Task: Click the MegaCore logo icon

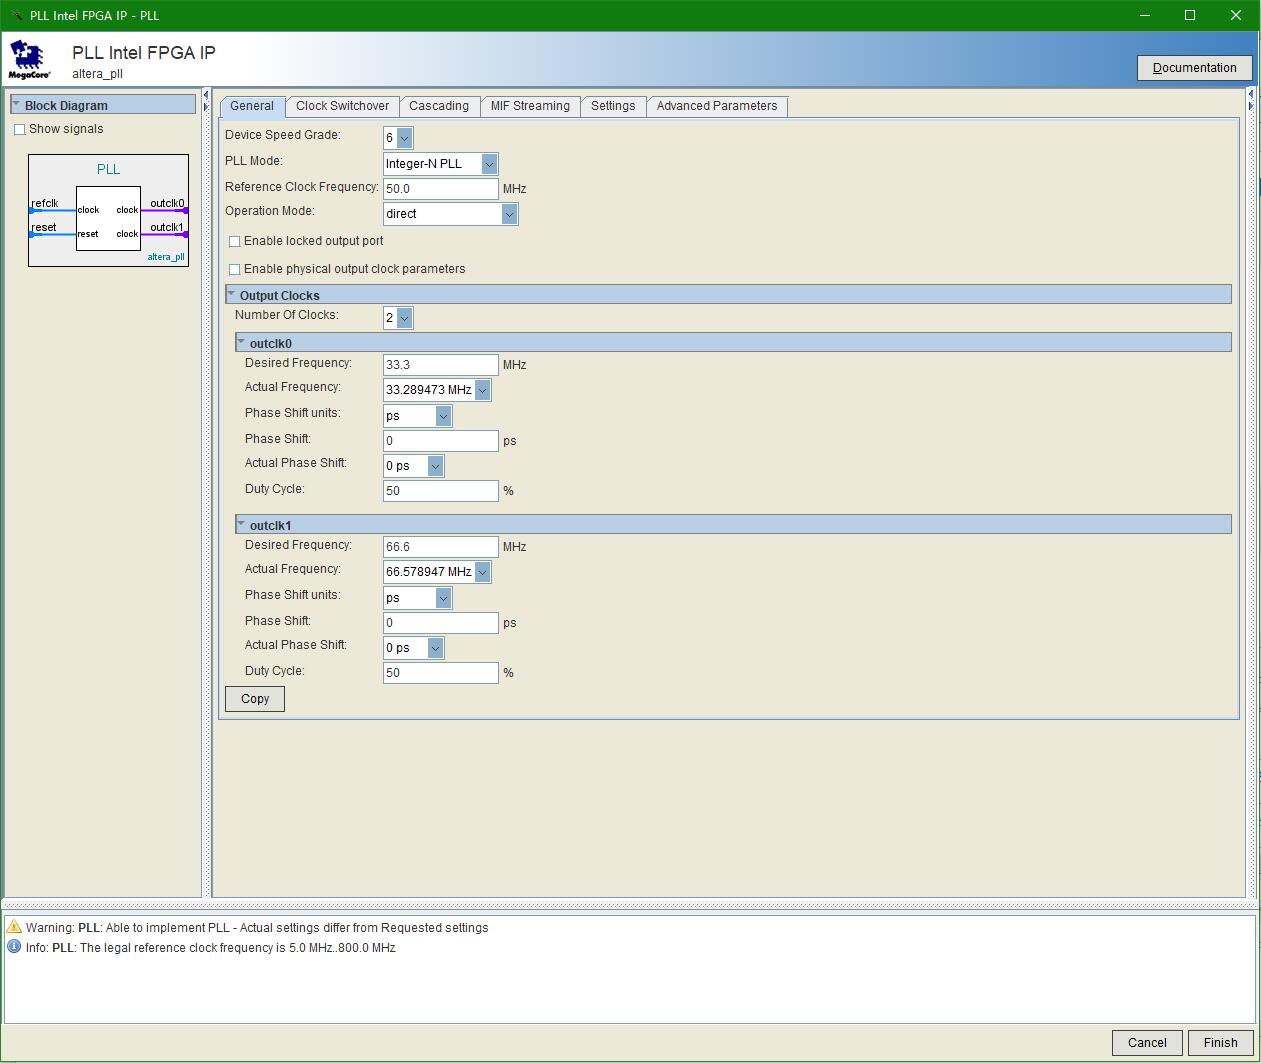Action: (x=29, y=60)
